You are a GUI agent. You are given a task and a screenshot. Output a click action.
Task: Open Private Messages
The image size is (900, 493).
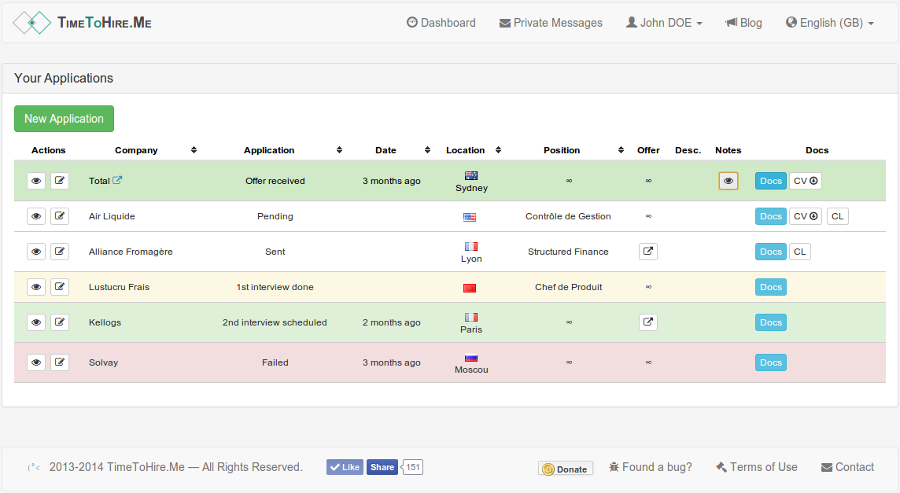coord(551,23)
